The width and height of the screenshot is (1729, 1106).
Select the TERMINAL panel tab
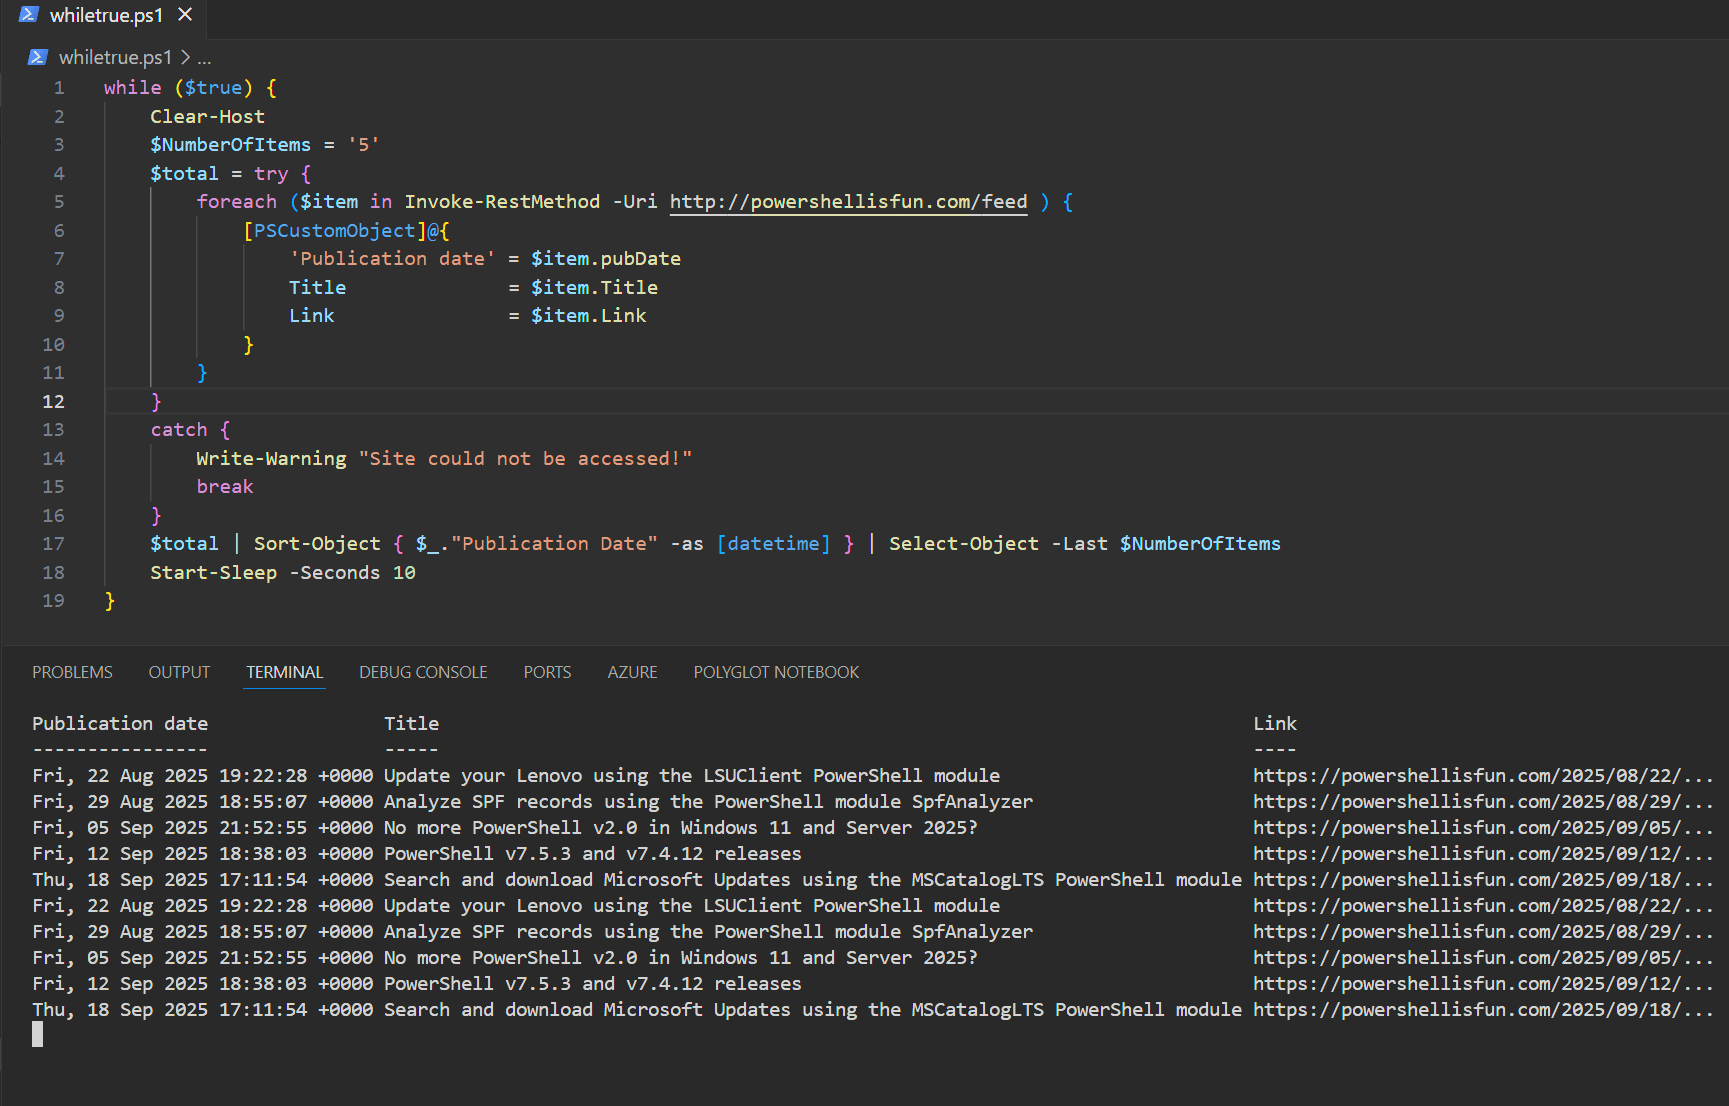click(x=285, y=672)
